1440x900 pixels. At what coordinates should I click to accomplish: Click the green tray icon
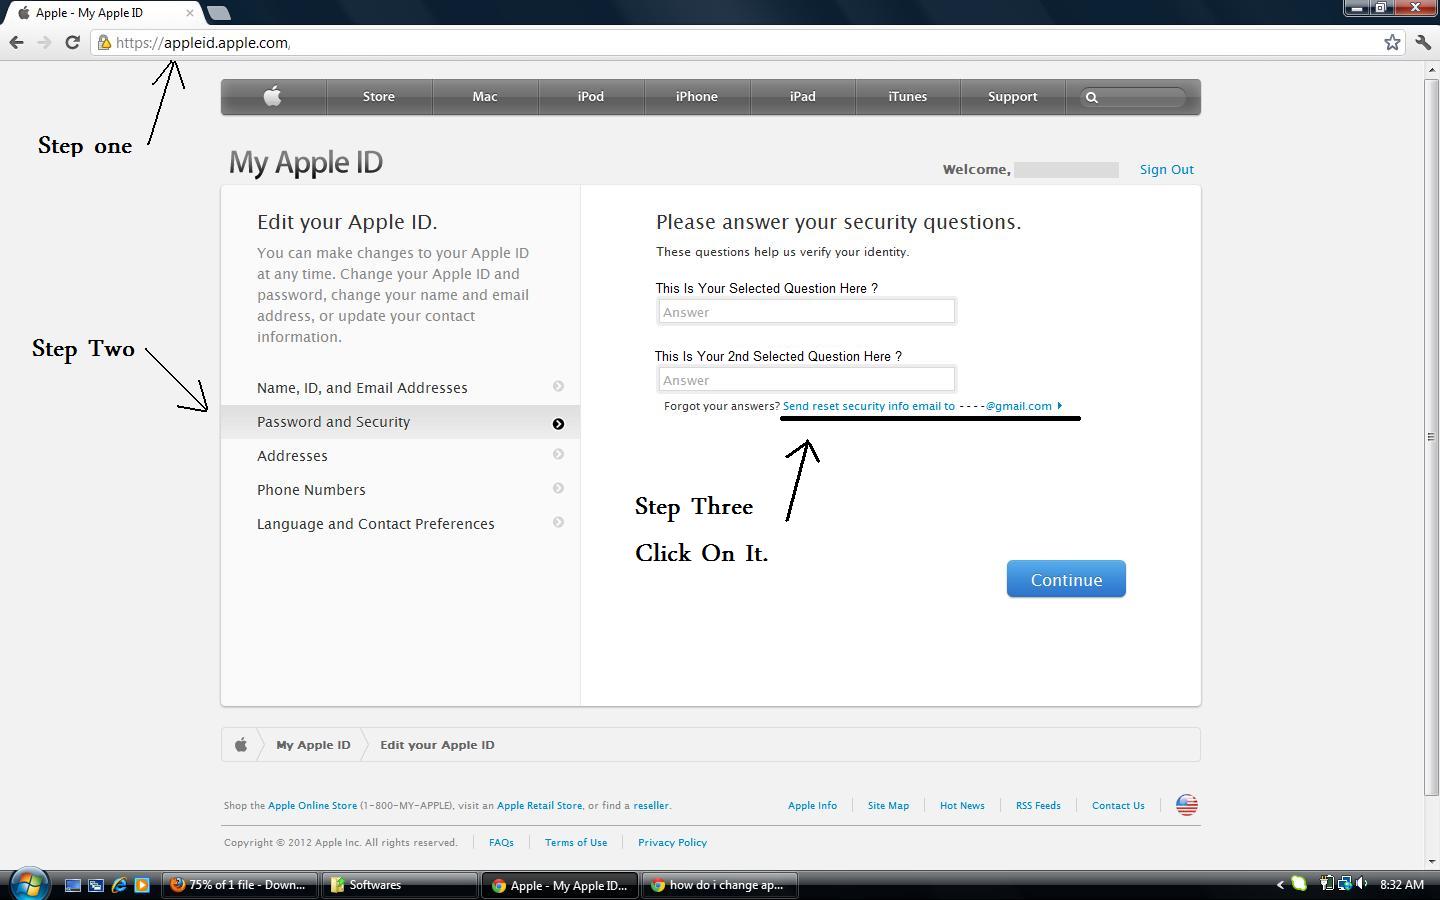click(x=1299, y=884)
